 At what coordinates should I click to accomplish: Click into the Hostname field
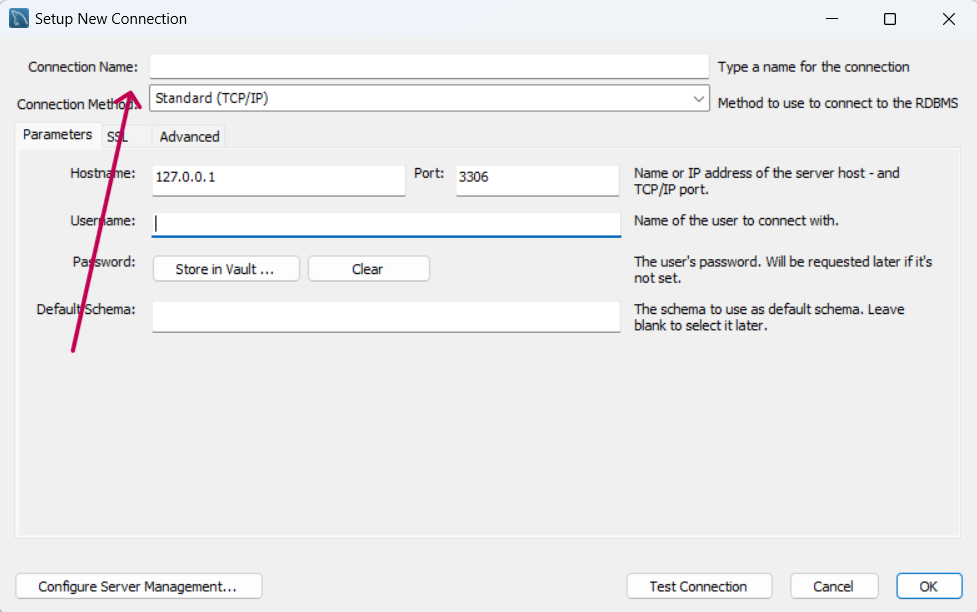(x=279, y=180)
